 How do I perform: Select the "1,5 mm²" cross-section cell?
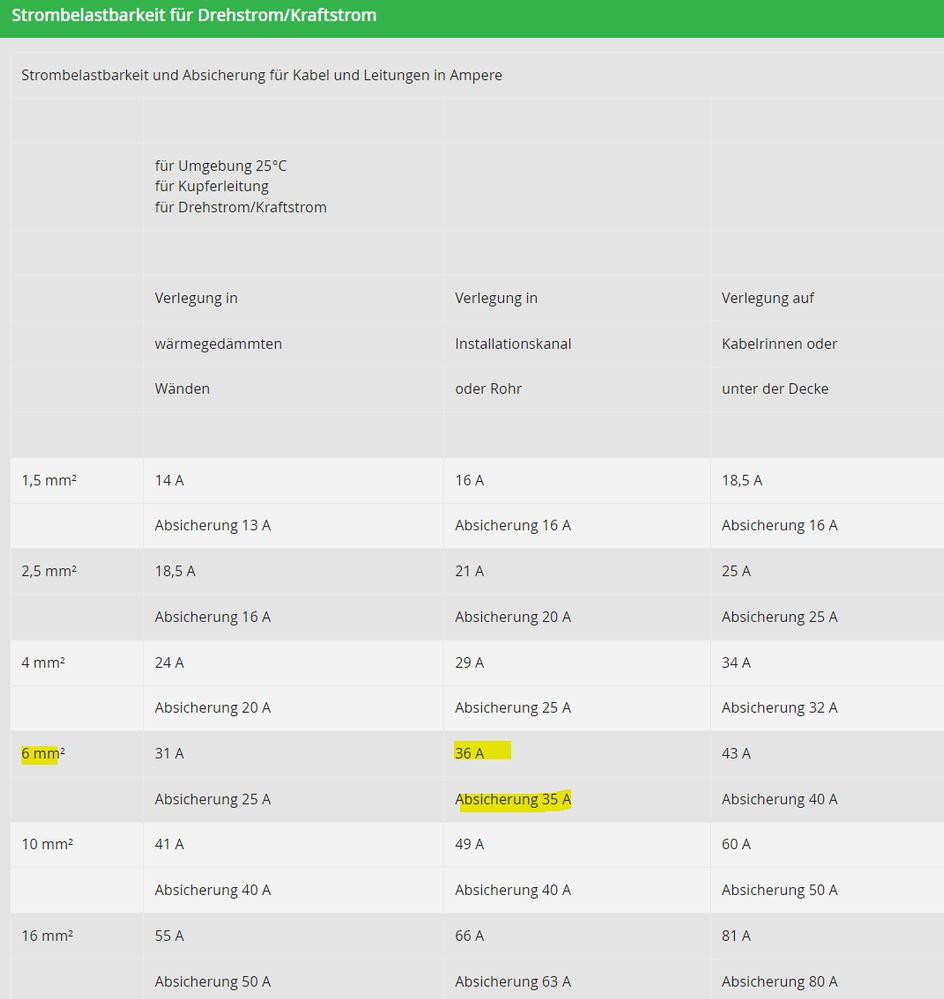pos(47,480)
